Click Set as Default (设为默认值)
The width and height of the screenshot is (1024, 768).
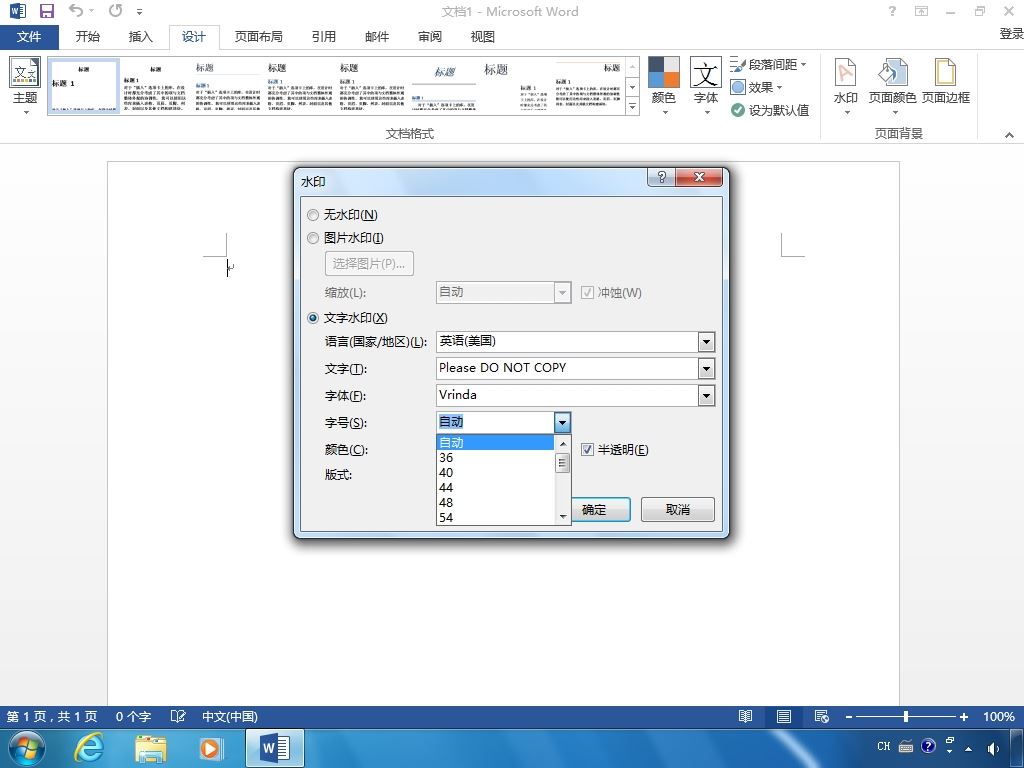tap(770, 110)
